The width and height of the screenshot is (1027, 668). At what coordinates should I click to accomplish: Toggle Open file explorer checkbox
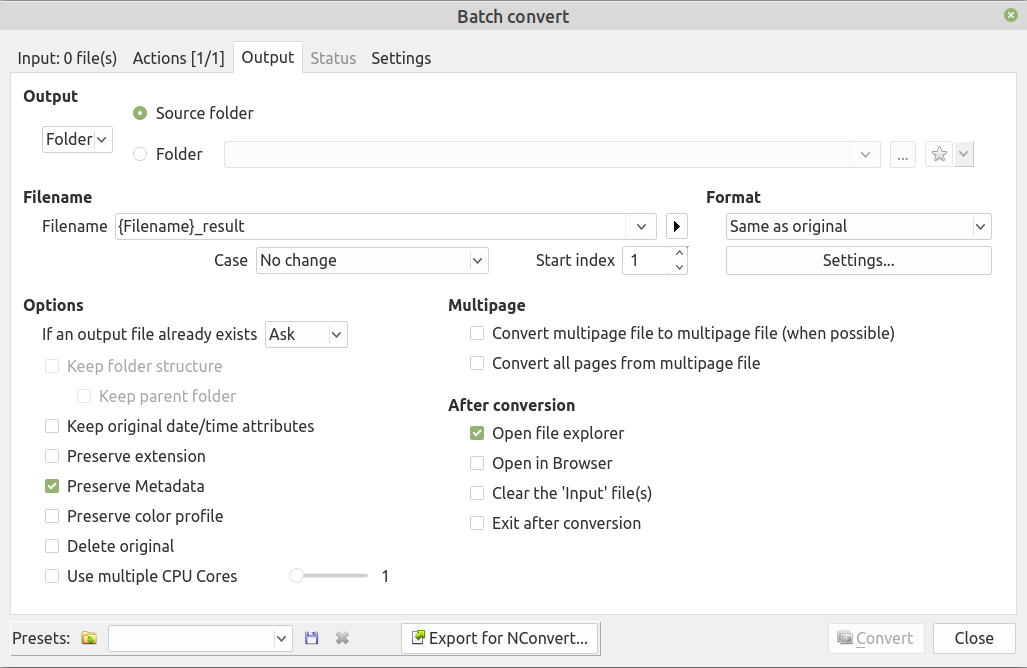477,433
